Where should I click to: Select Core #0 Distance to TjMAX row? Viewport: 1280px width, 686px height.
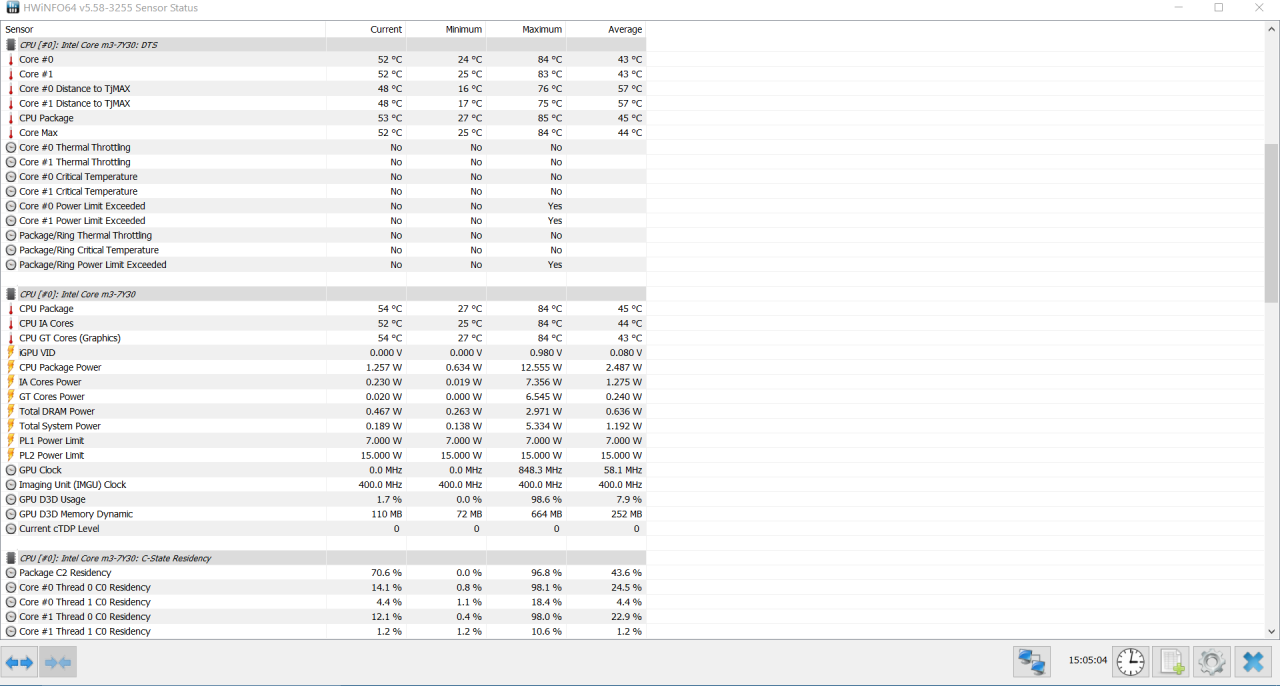click(323, 89)
